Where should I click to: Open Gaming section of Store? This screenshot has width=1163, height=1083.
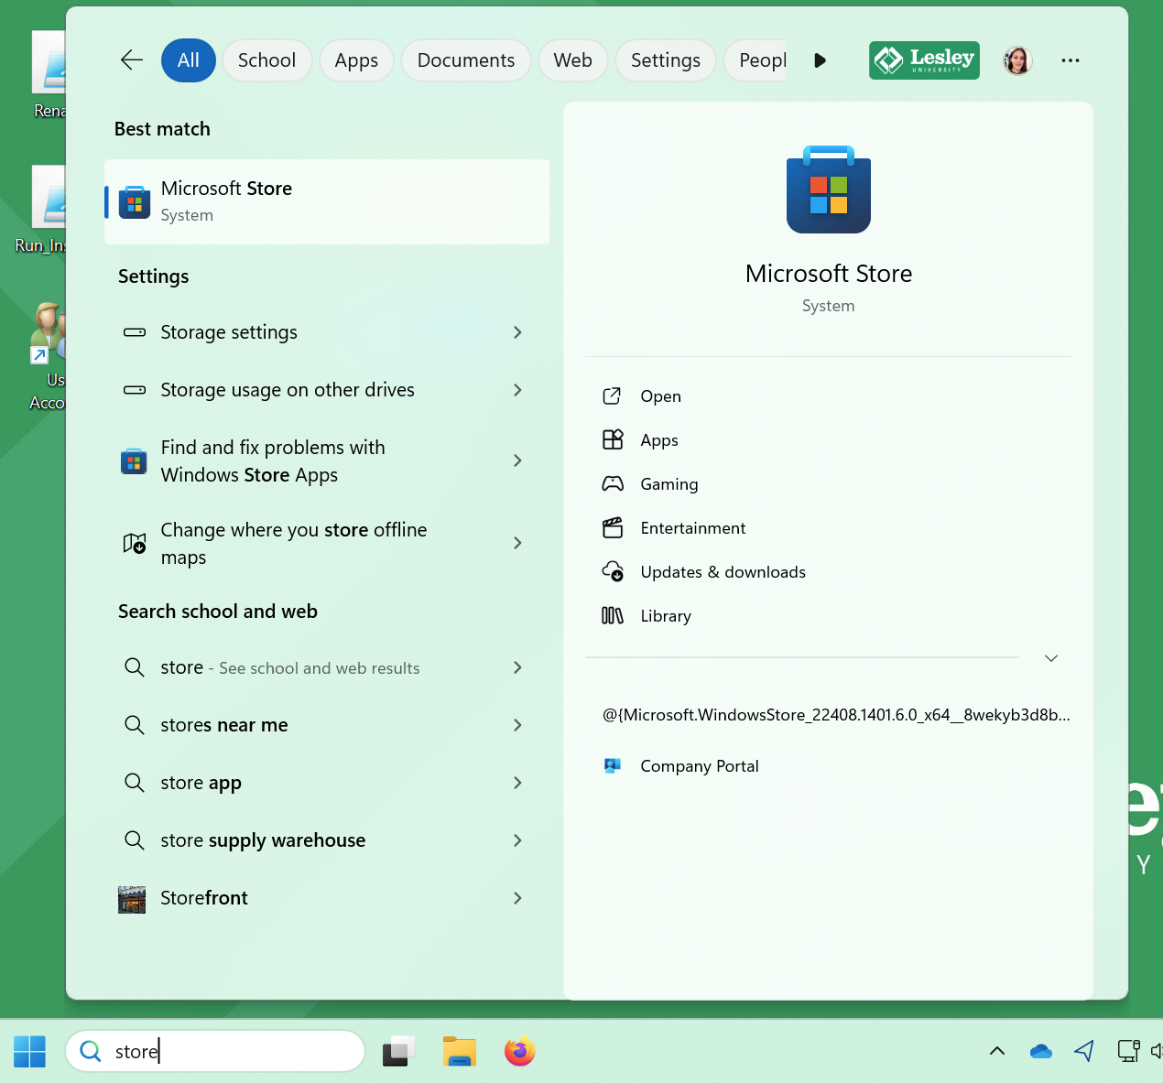828,484
